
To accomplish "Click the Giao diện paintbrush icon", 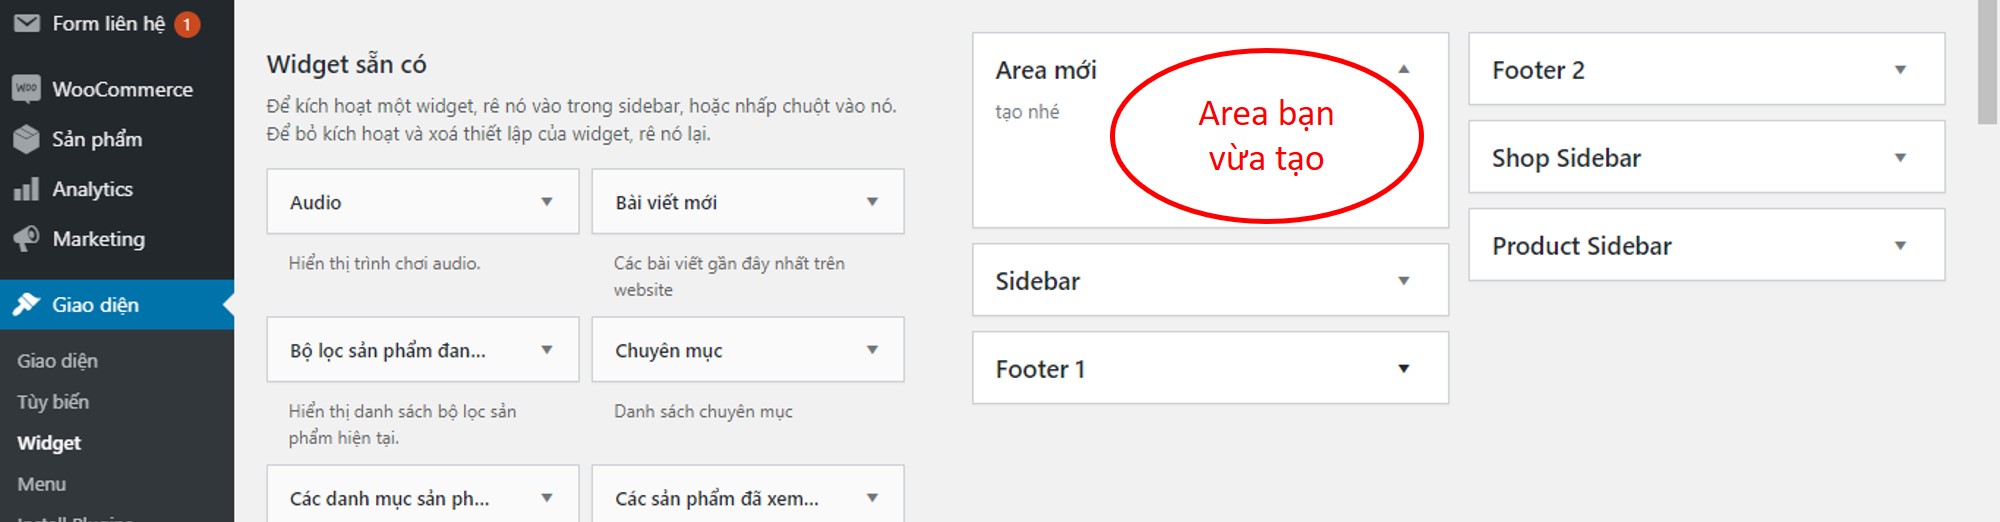I will click(x=27, y=305).
